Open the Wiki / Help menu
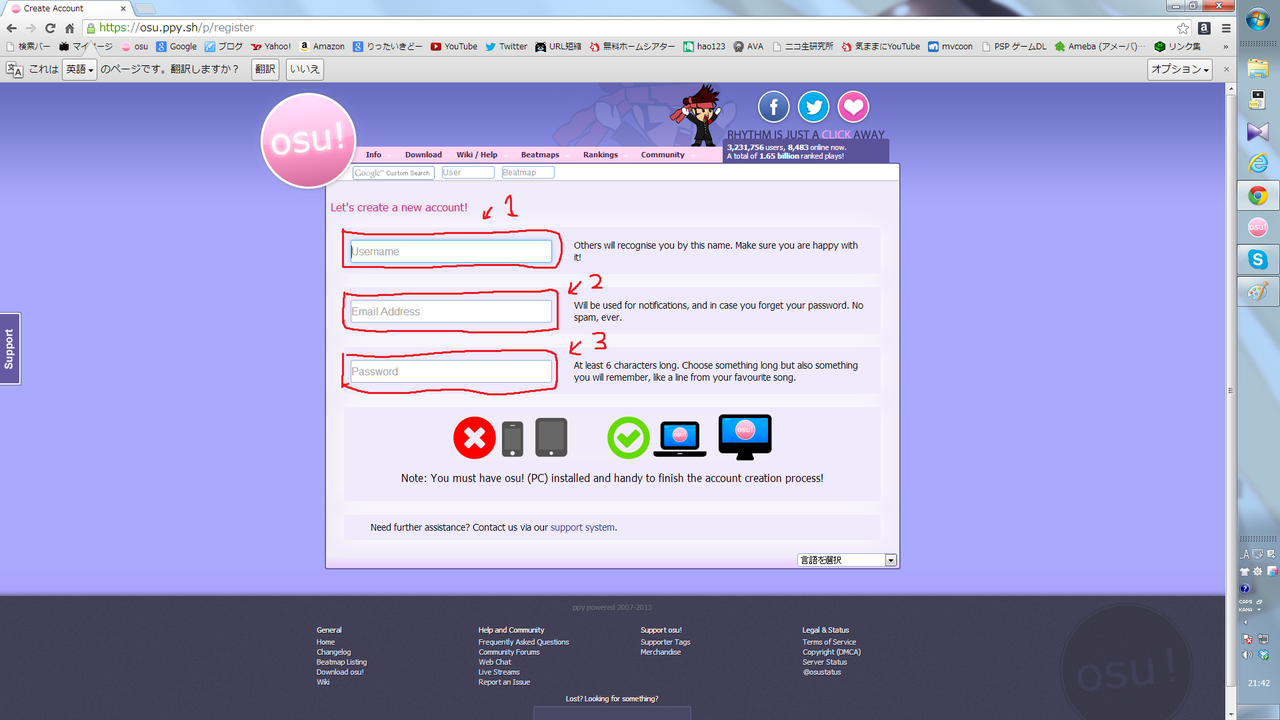This screenshot has width=1280, height=720. [x=477, y=155]
